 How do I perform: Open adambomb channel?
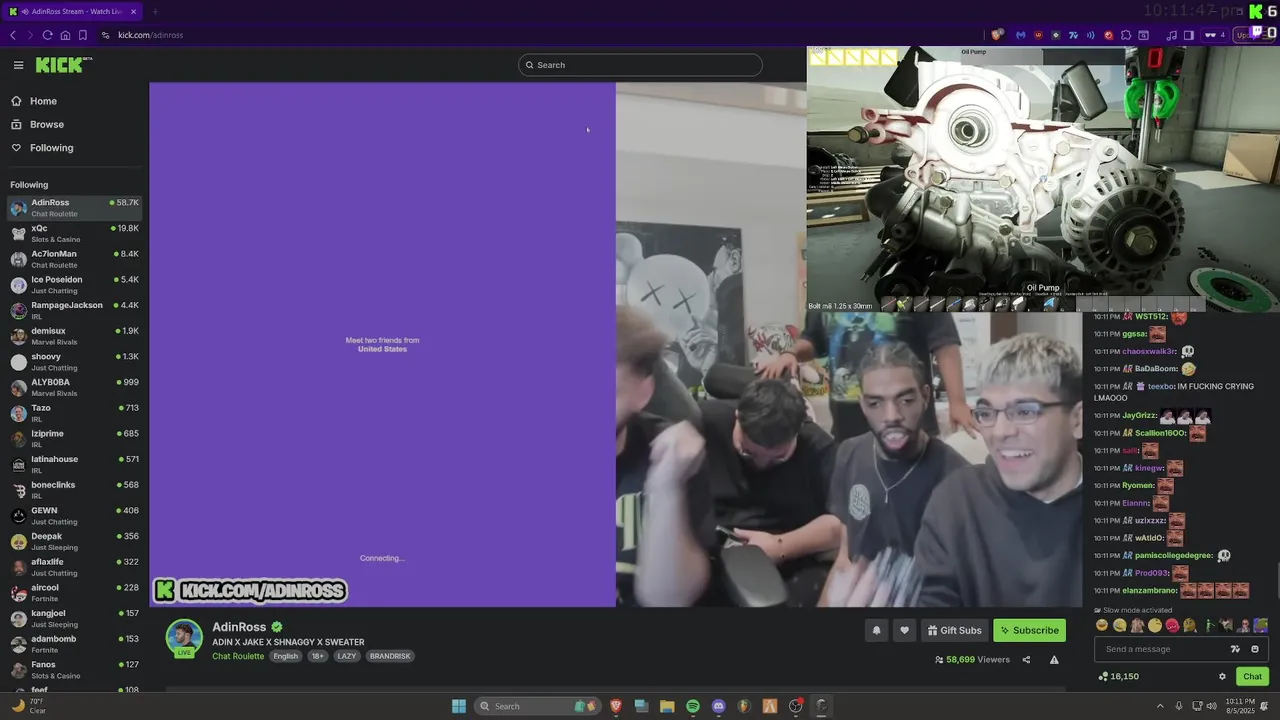tap(74, 644)
